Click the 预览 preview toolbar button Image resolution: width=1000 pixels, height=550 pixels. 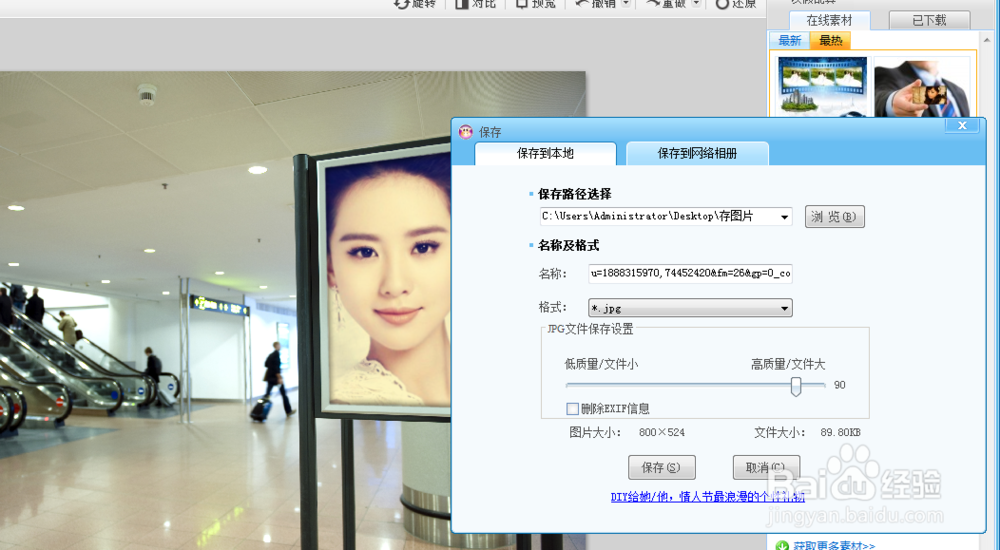536,4
